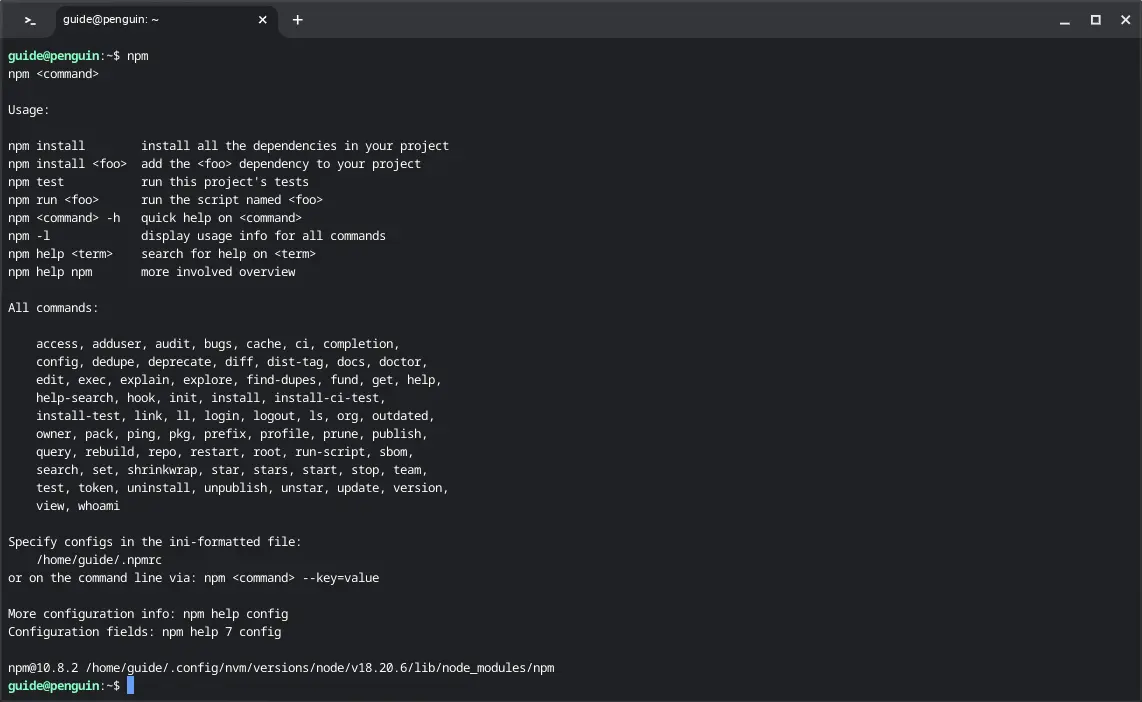The image size is (1142, 702).
Task: Click the /home/guide/.npmrc file path
Action: tap(99, 560)
